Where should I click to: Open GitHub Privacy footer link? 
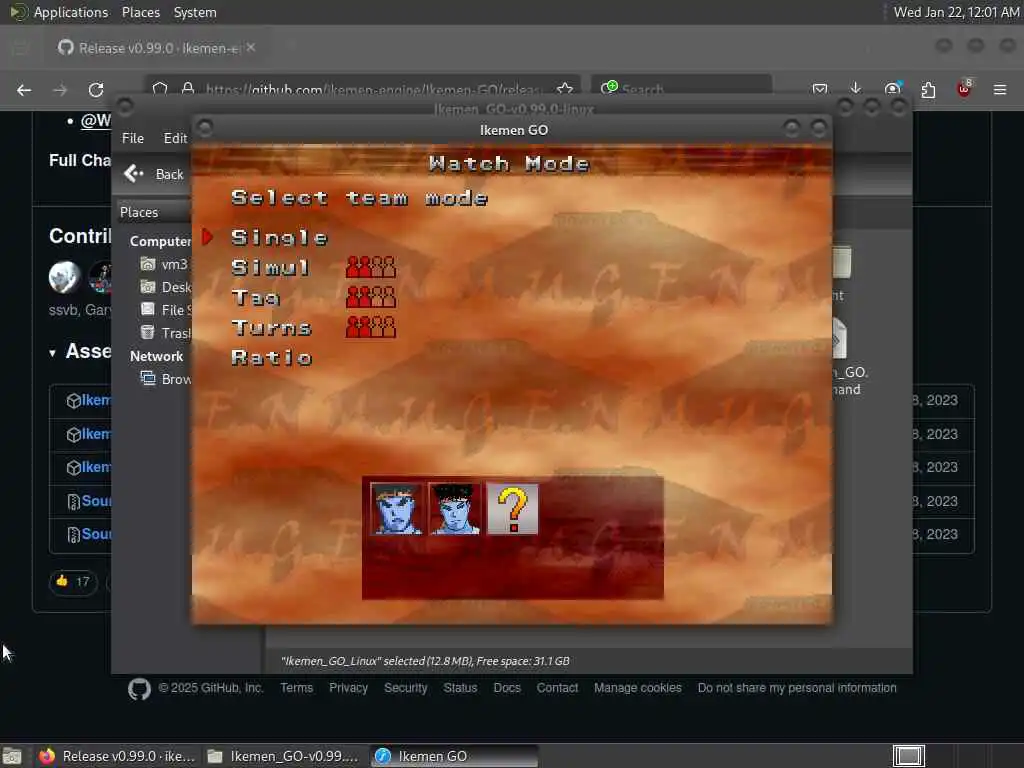tap(348, 688)
